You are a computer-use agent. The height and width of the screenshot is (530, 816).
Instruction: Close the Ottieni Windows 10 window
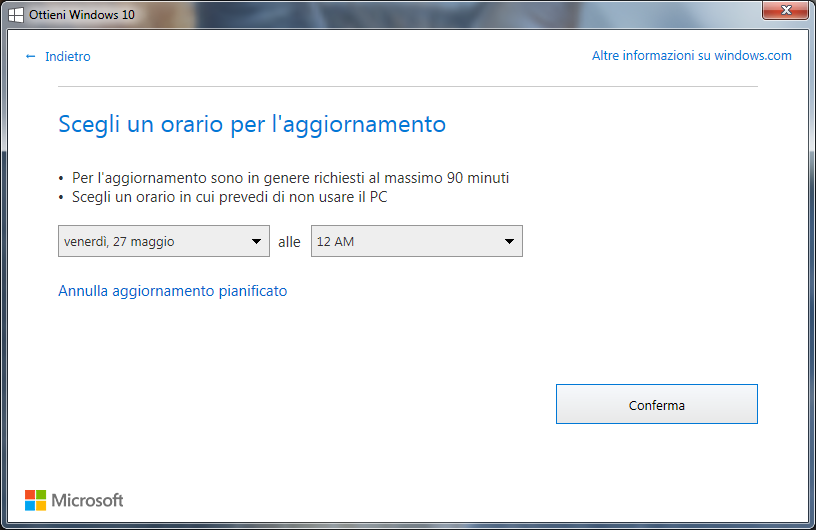click(x=786, y=10)
